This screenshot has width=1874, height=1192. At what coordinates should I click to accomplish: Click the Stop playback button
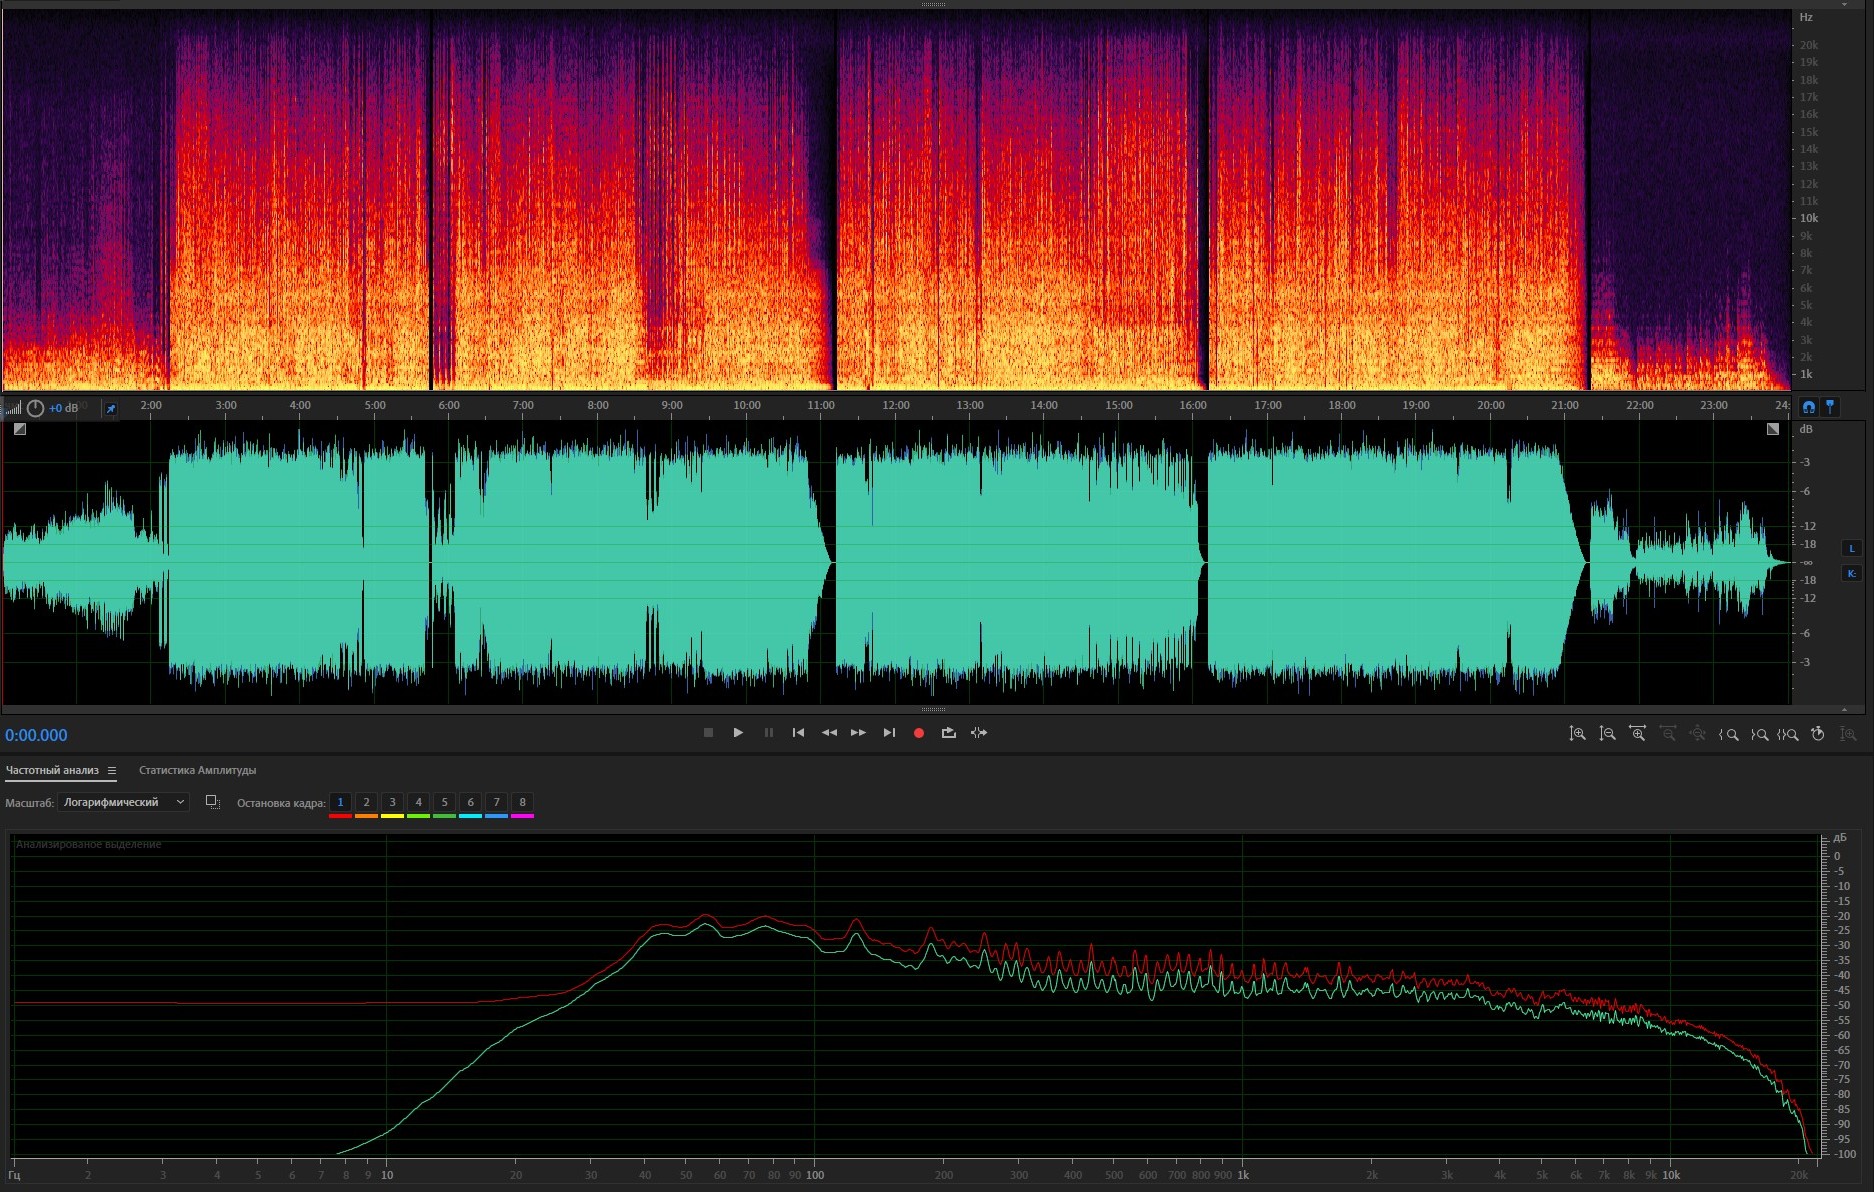[x=708, y=733]
